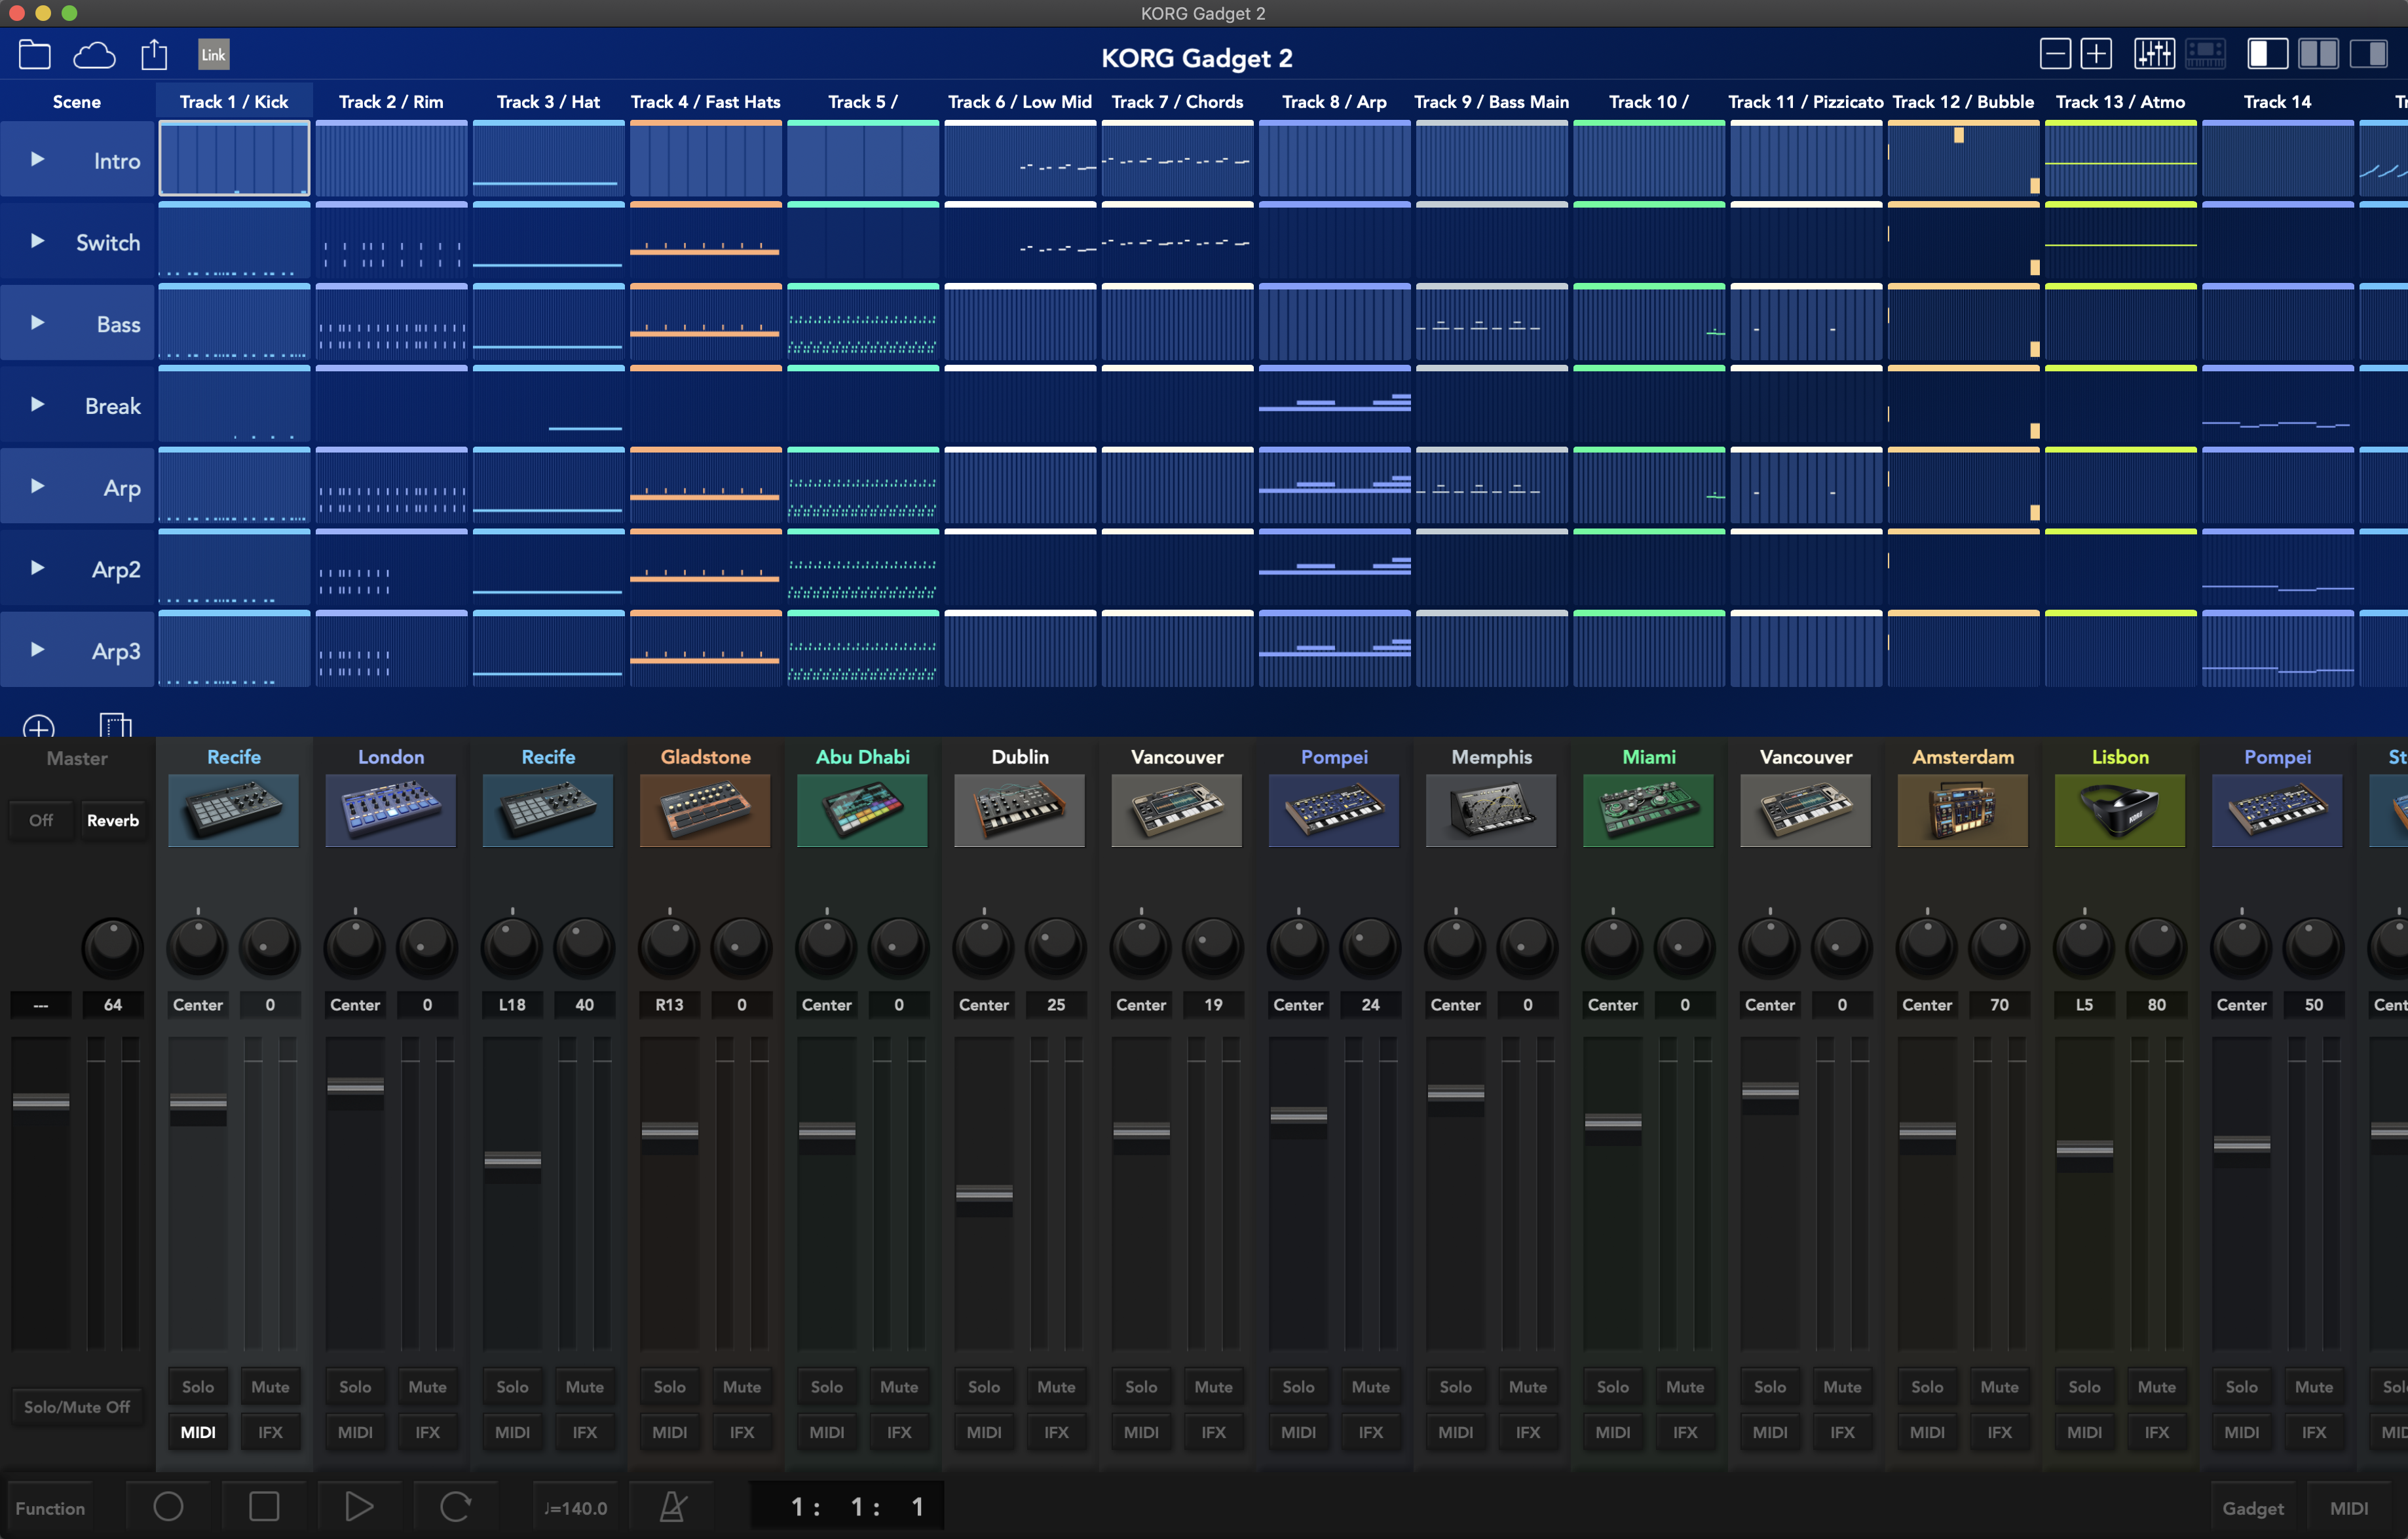Launch the Arp2 scene
2408x1539 pixels.
(x=37, y=568)
